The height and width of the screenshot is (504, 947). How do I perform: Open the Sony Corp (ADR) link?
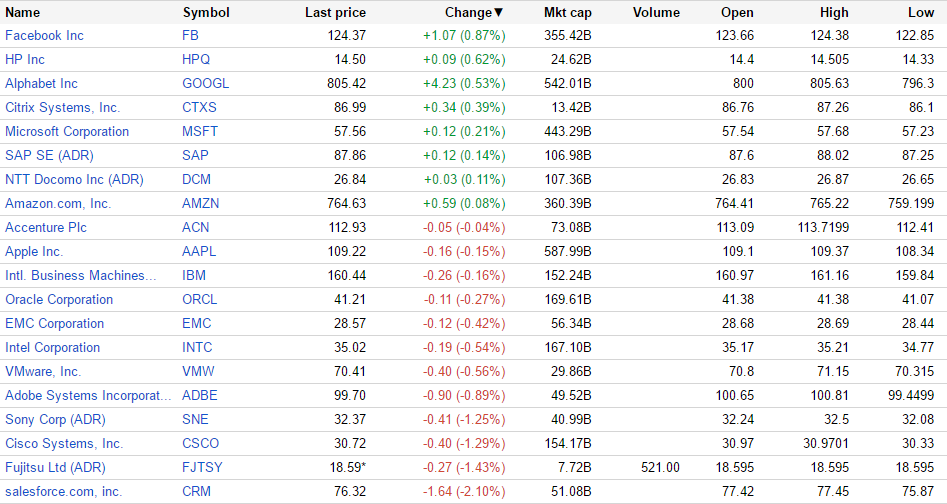55,420
